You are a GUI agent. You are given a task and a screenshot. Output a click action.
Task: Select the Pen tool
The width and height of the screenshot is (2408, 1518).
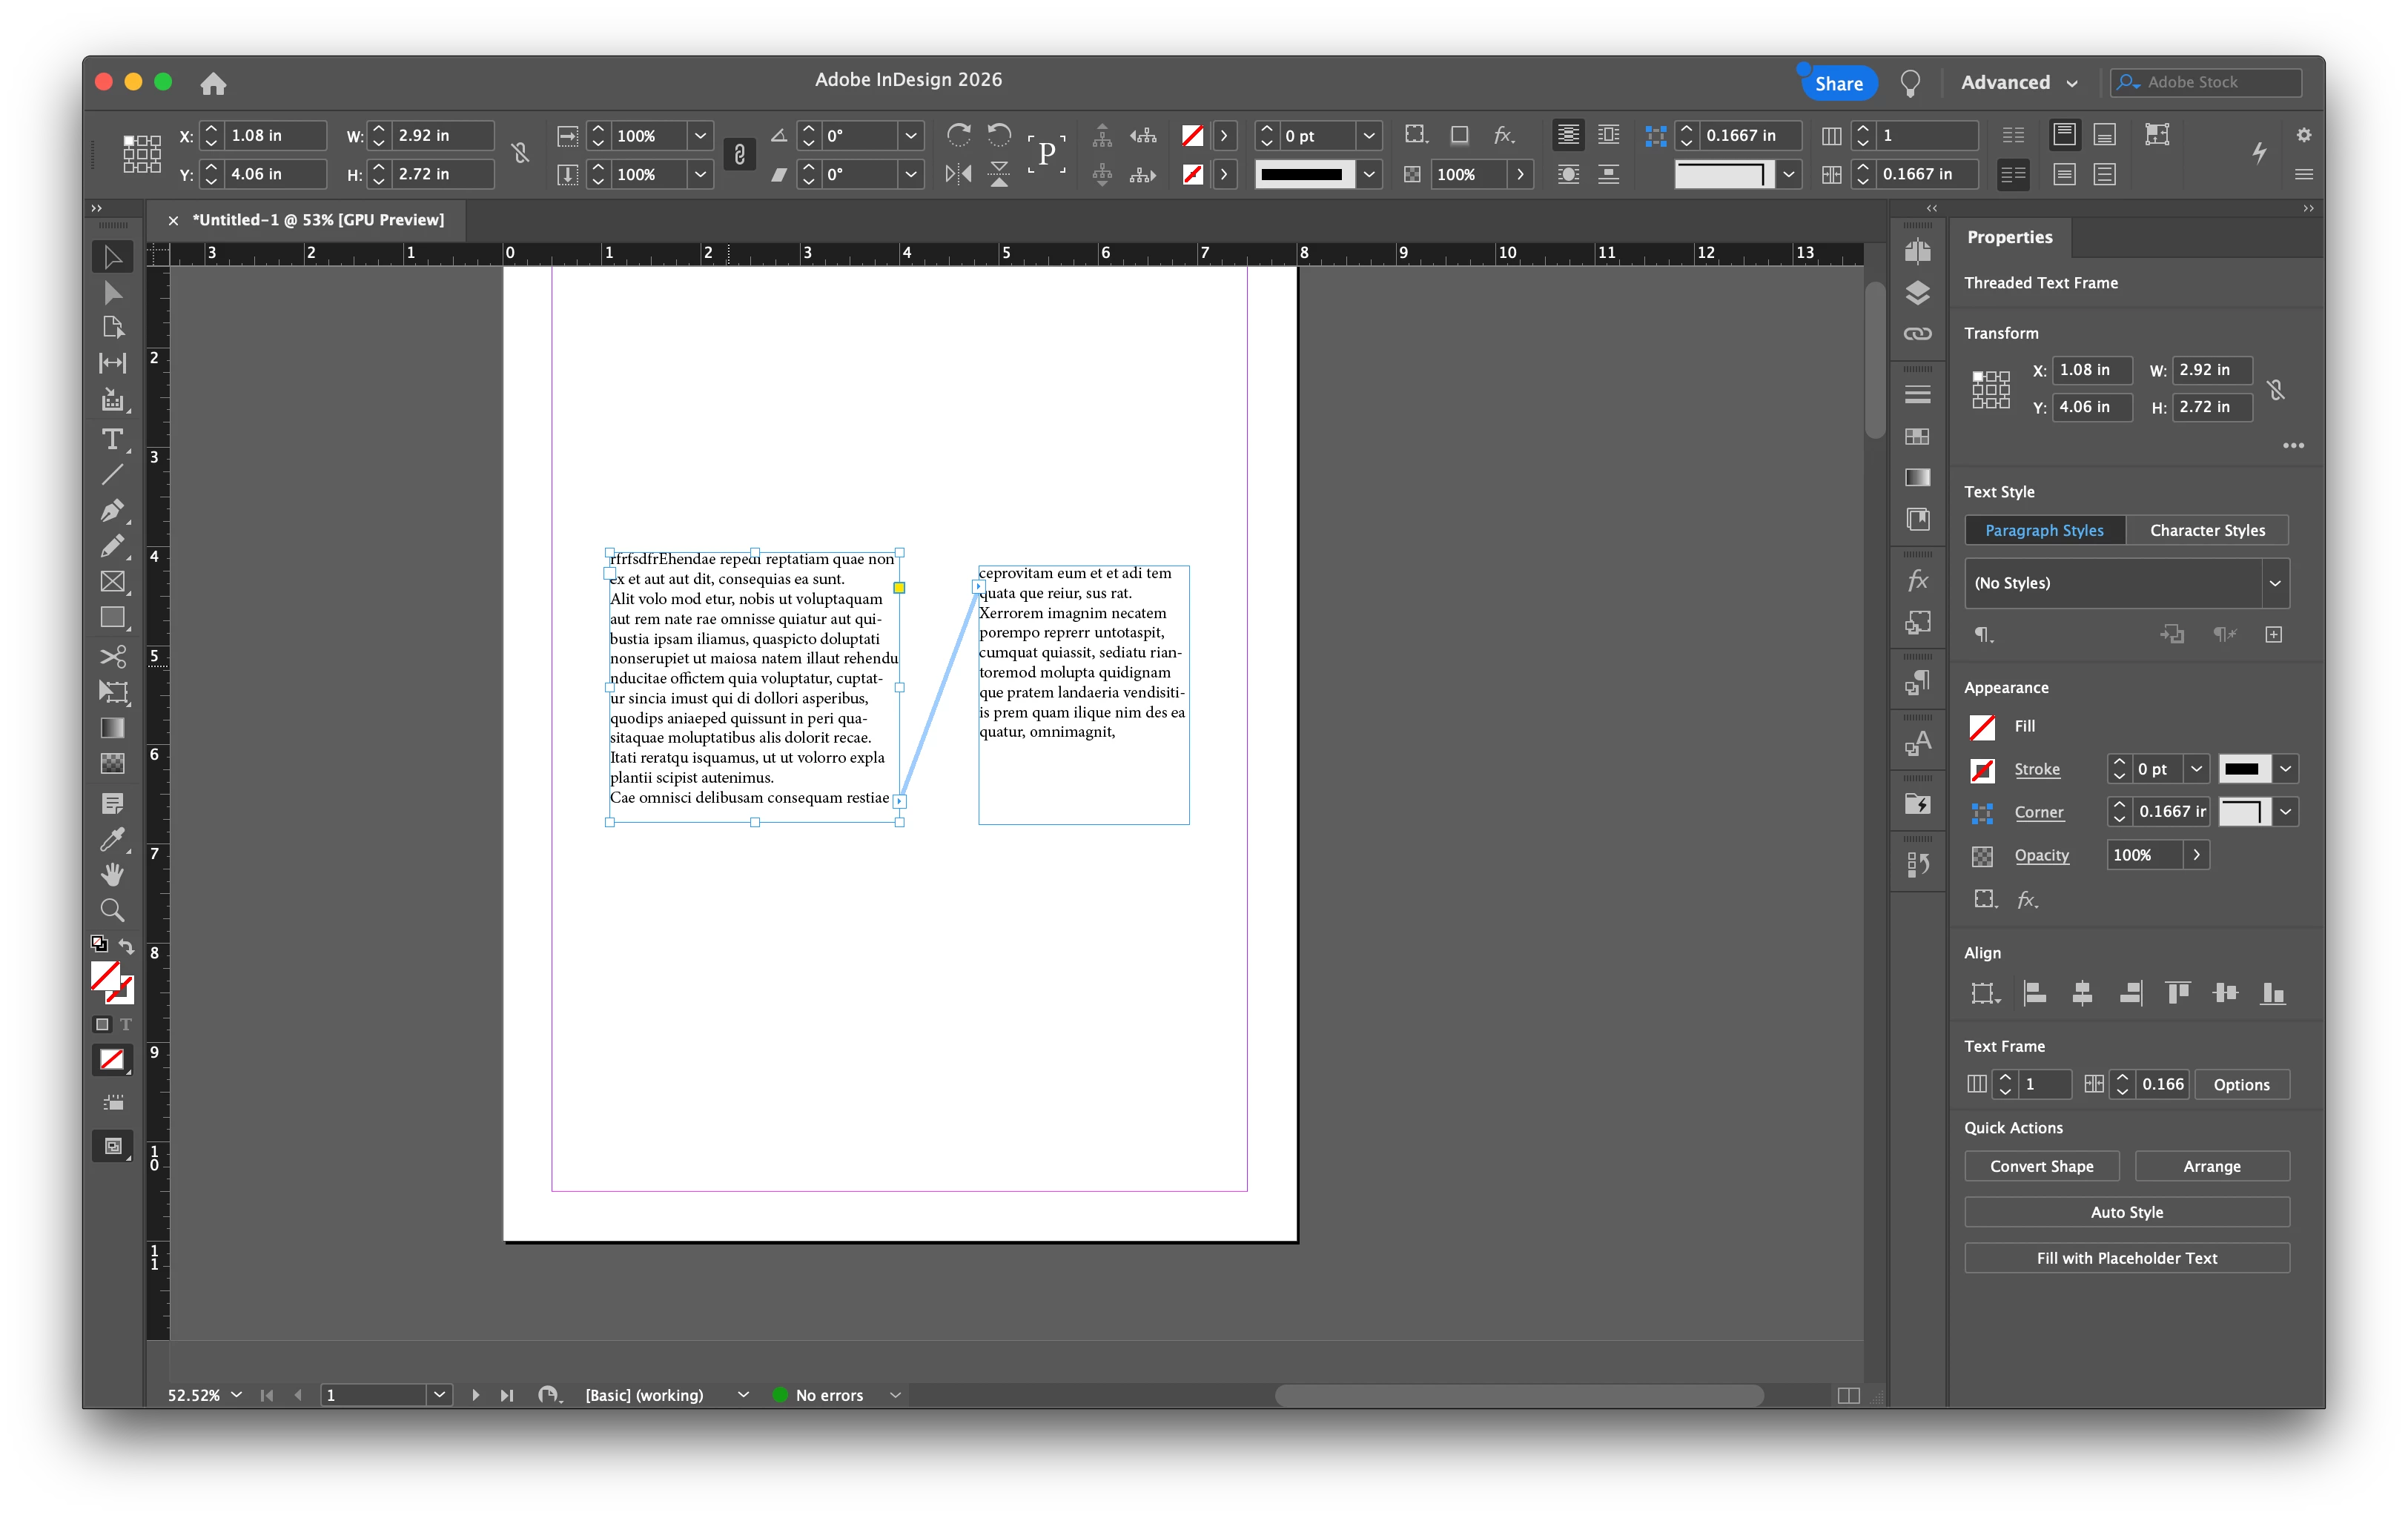point(112,511)
